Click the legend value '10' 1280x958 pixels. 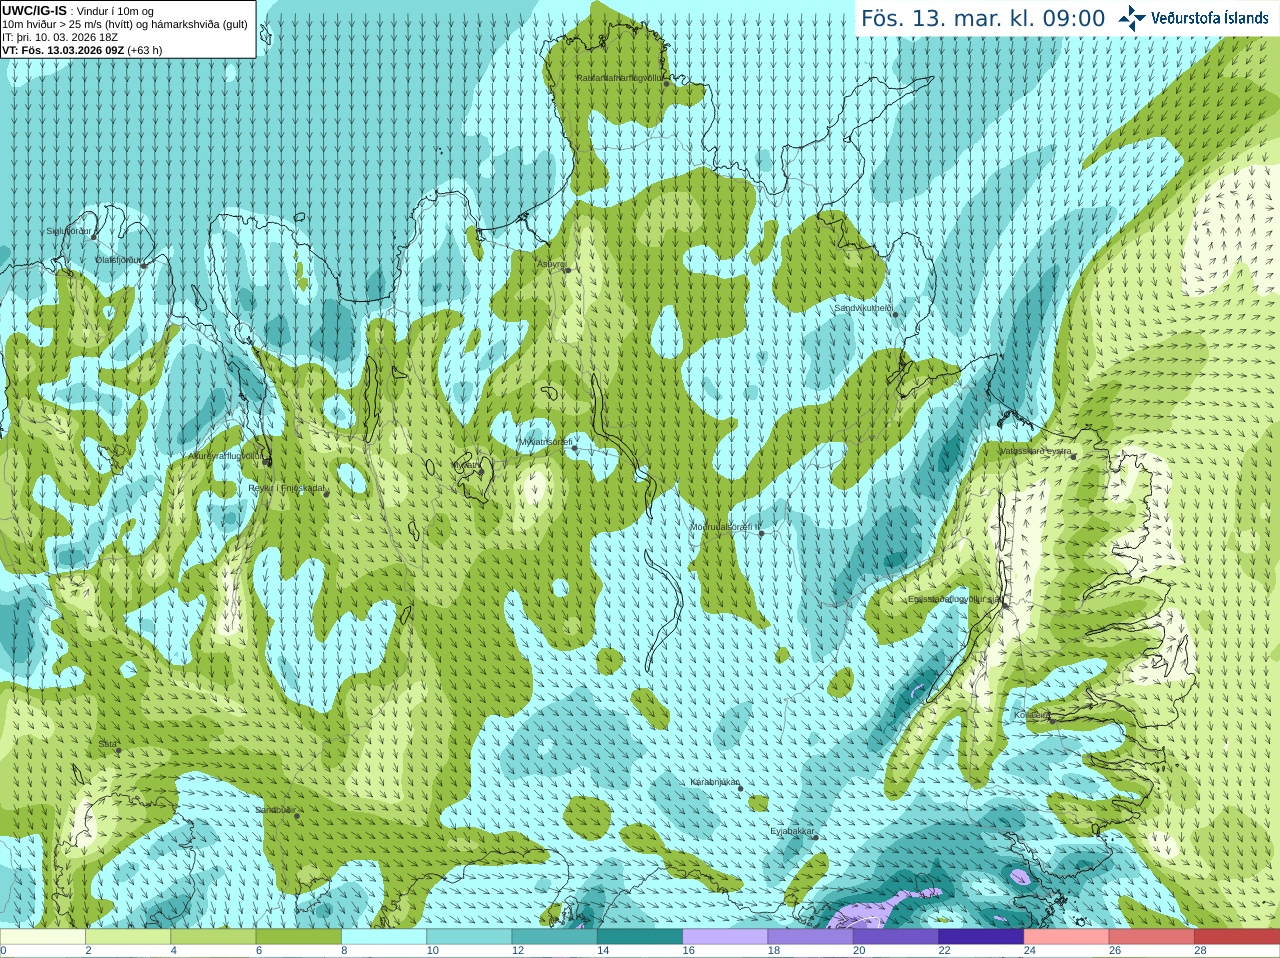[x=432, y=951]
